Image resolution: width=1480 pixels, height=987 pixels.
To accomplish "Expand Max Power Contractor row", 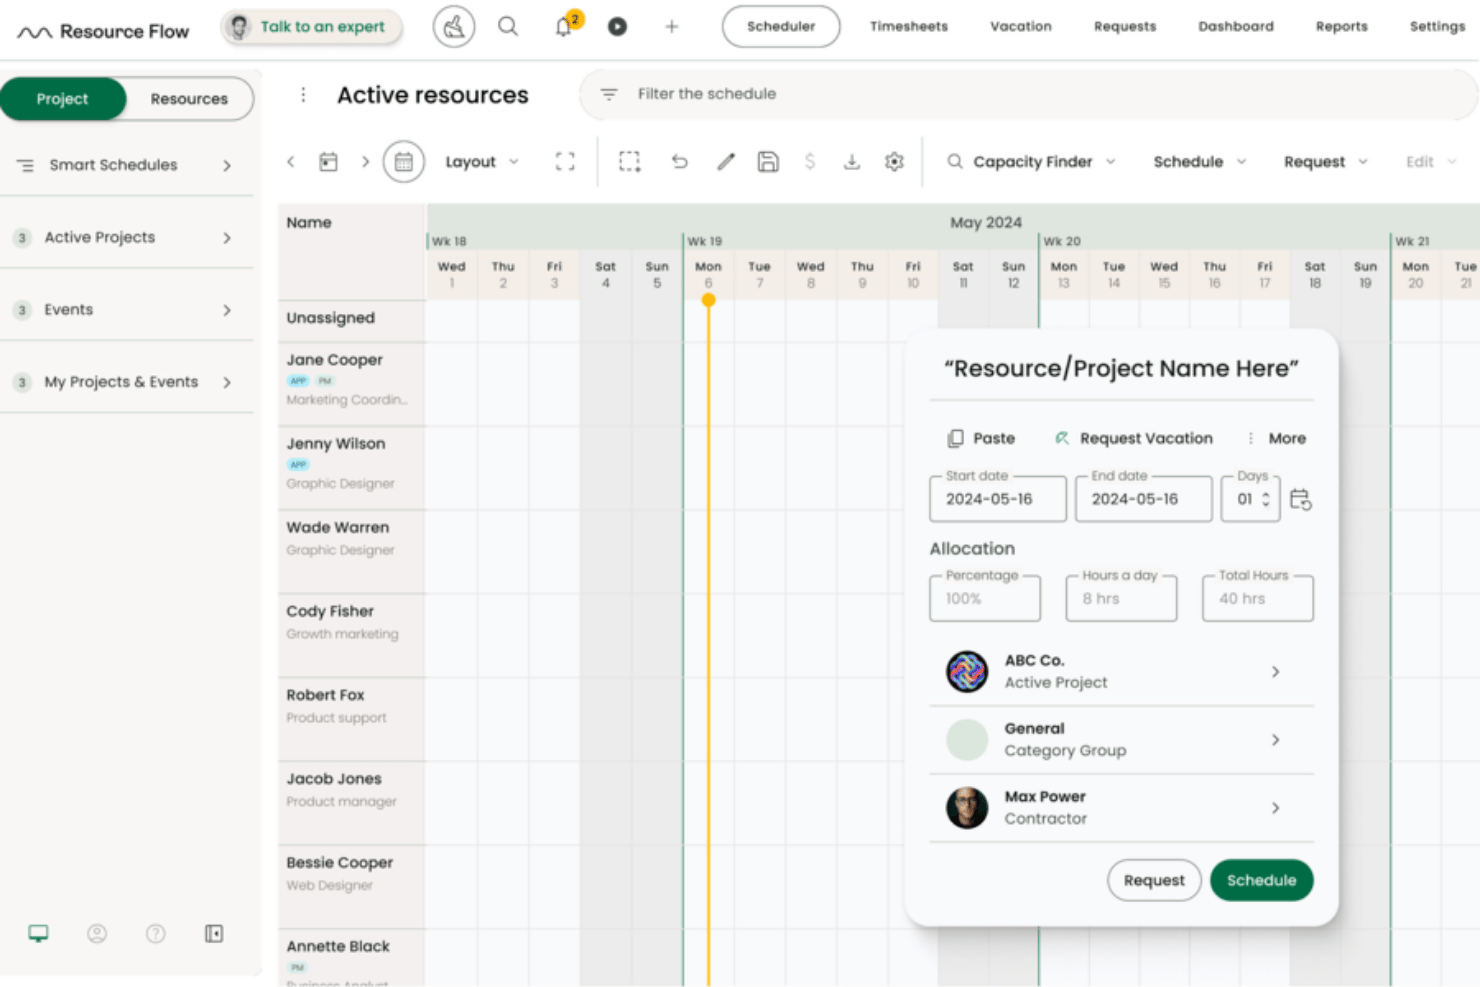I will click(1121, 808).
